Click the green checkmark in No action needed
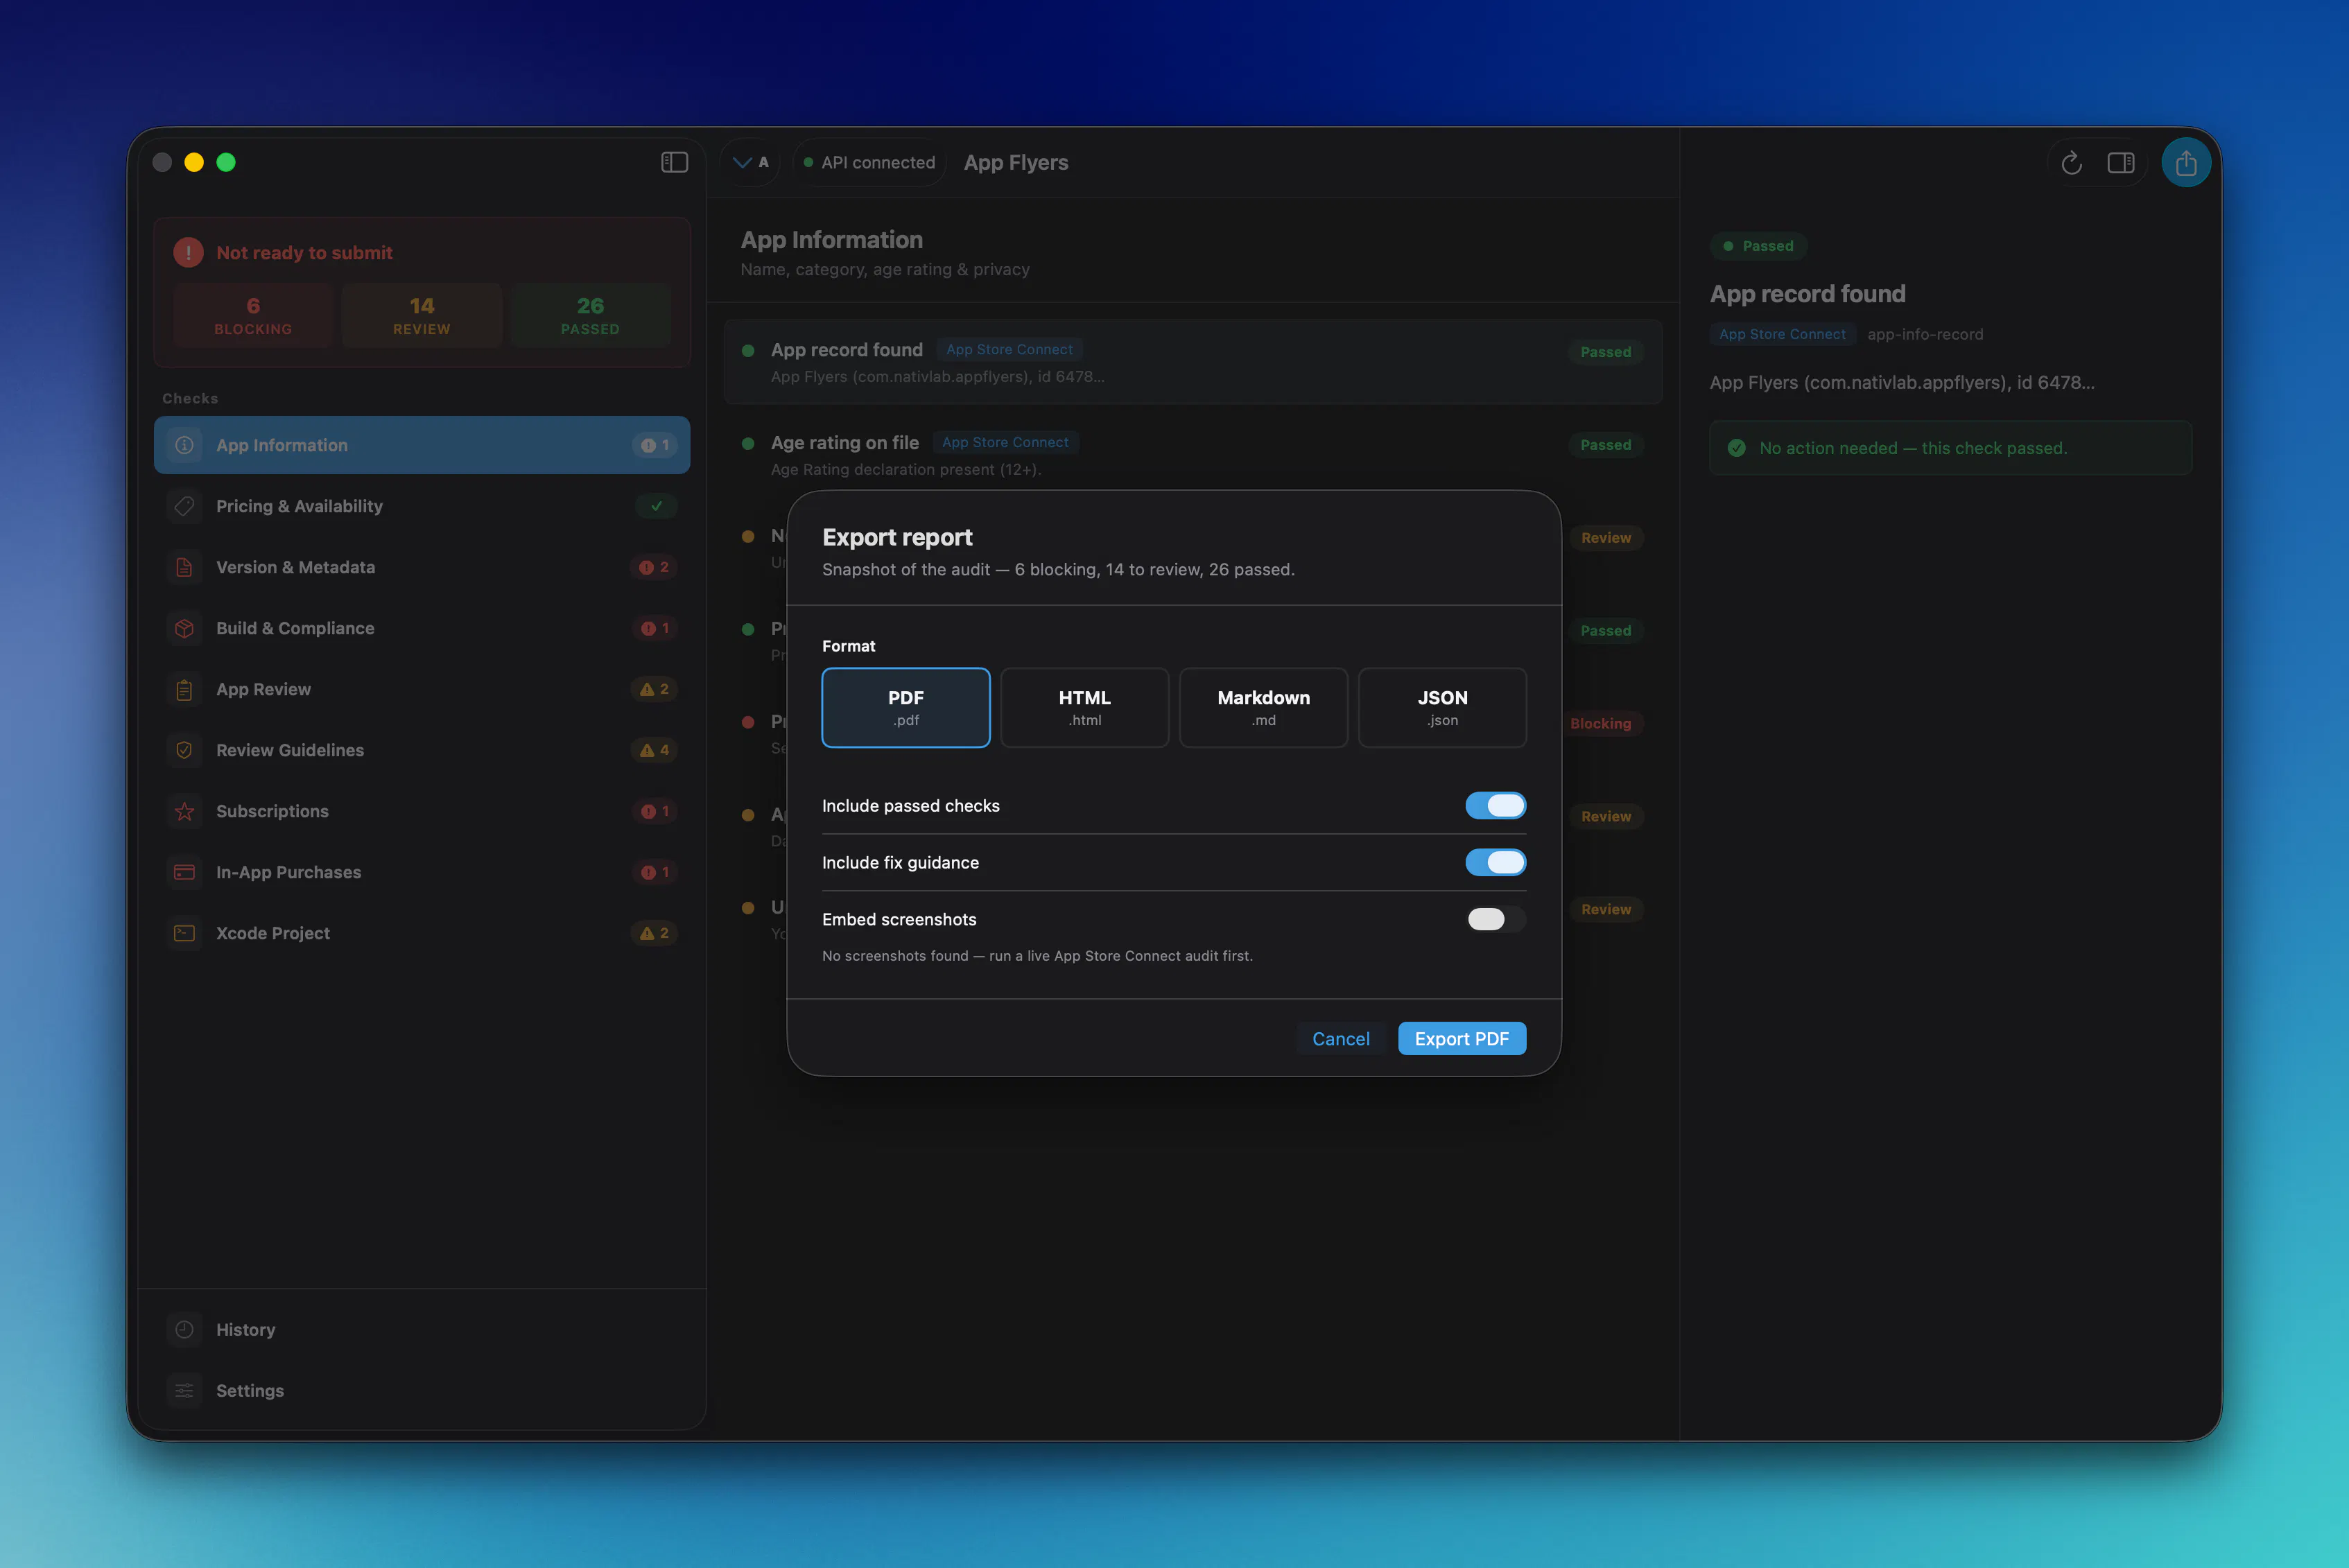The image size is (2349, 1568). point(1737,448)
